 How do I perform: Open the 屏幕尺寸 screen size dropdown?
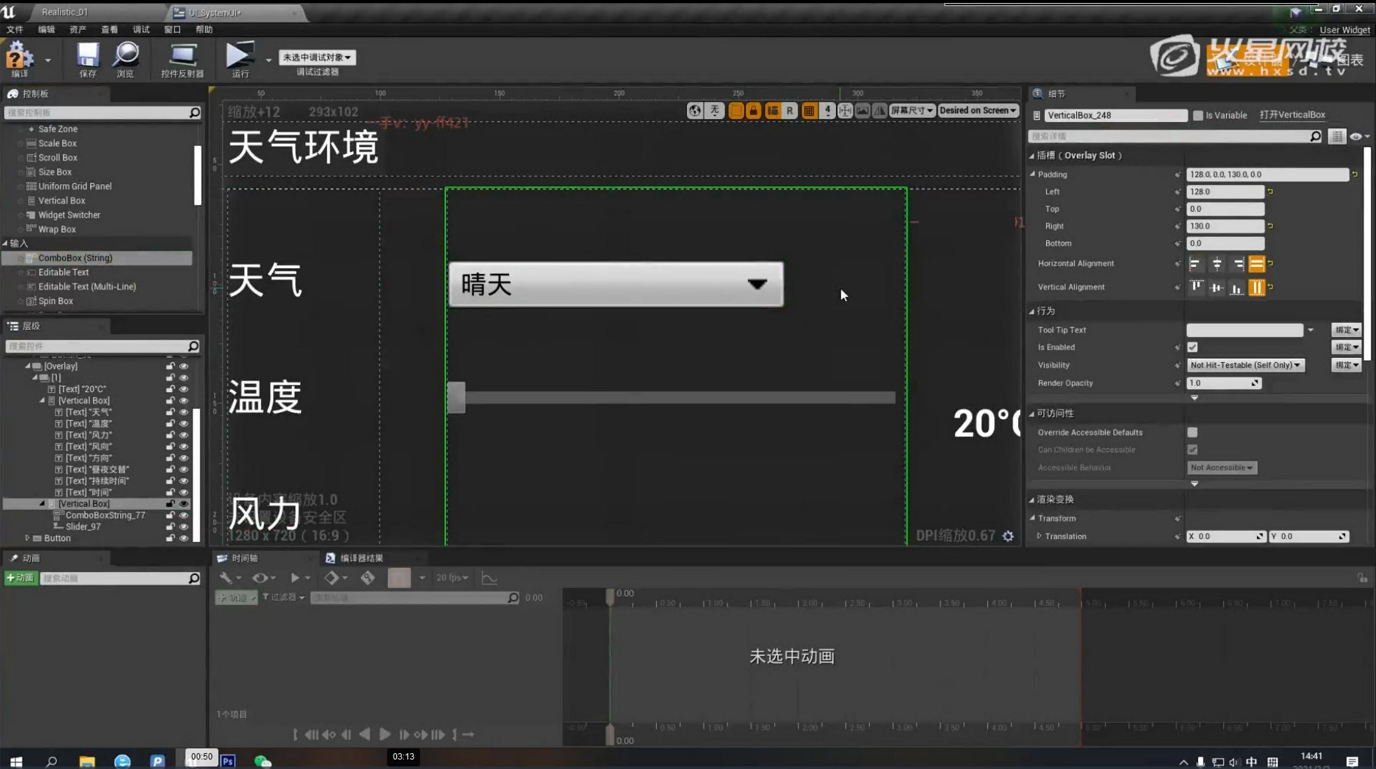click(912, 110)
